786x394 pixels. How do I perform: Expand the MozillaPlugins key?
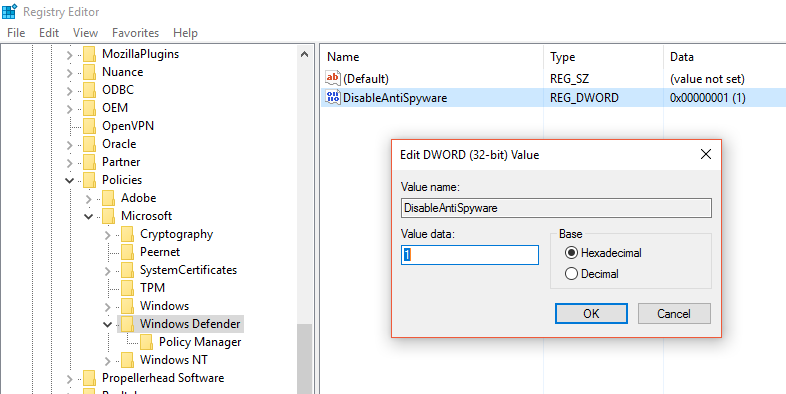coord(70,55)
